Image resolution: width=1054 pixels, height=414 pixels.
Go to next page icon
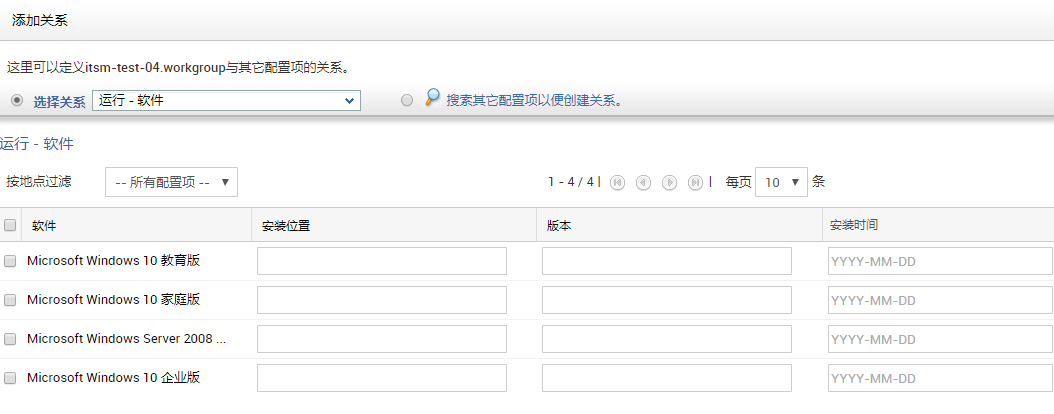pos(670,182)
